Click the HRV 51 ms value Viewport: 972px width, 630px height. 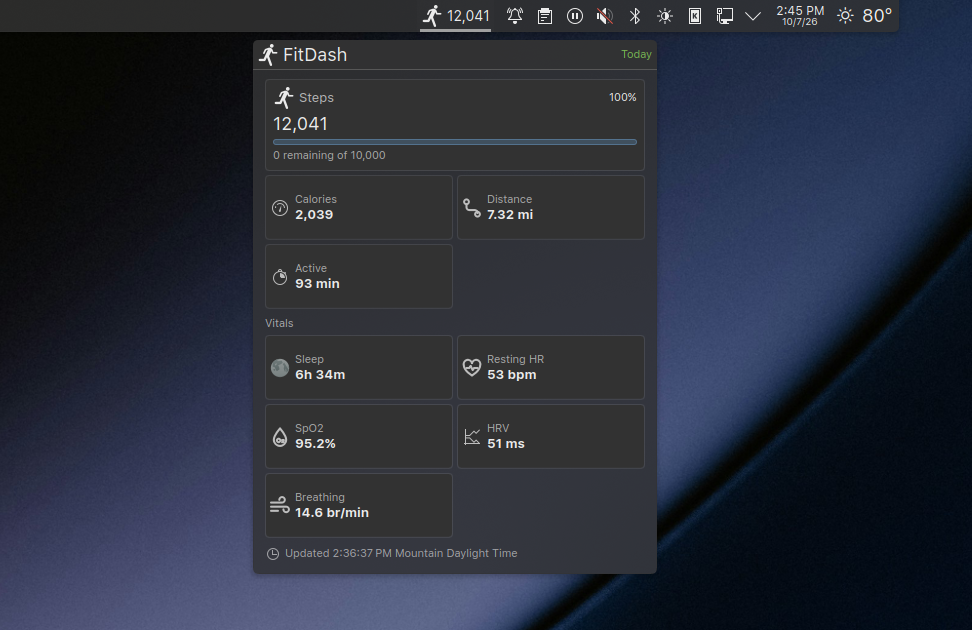[506, 443]
